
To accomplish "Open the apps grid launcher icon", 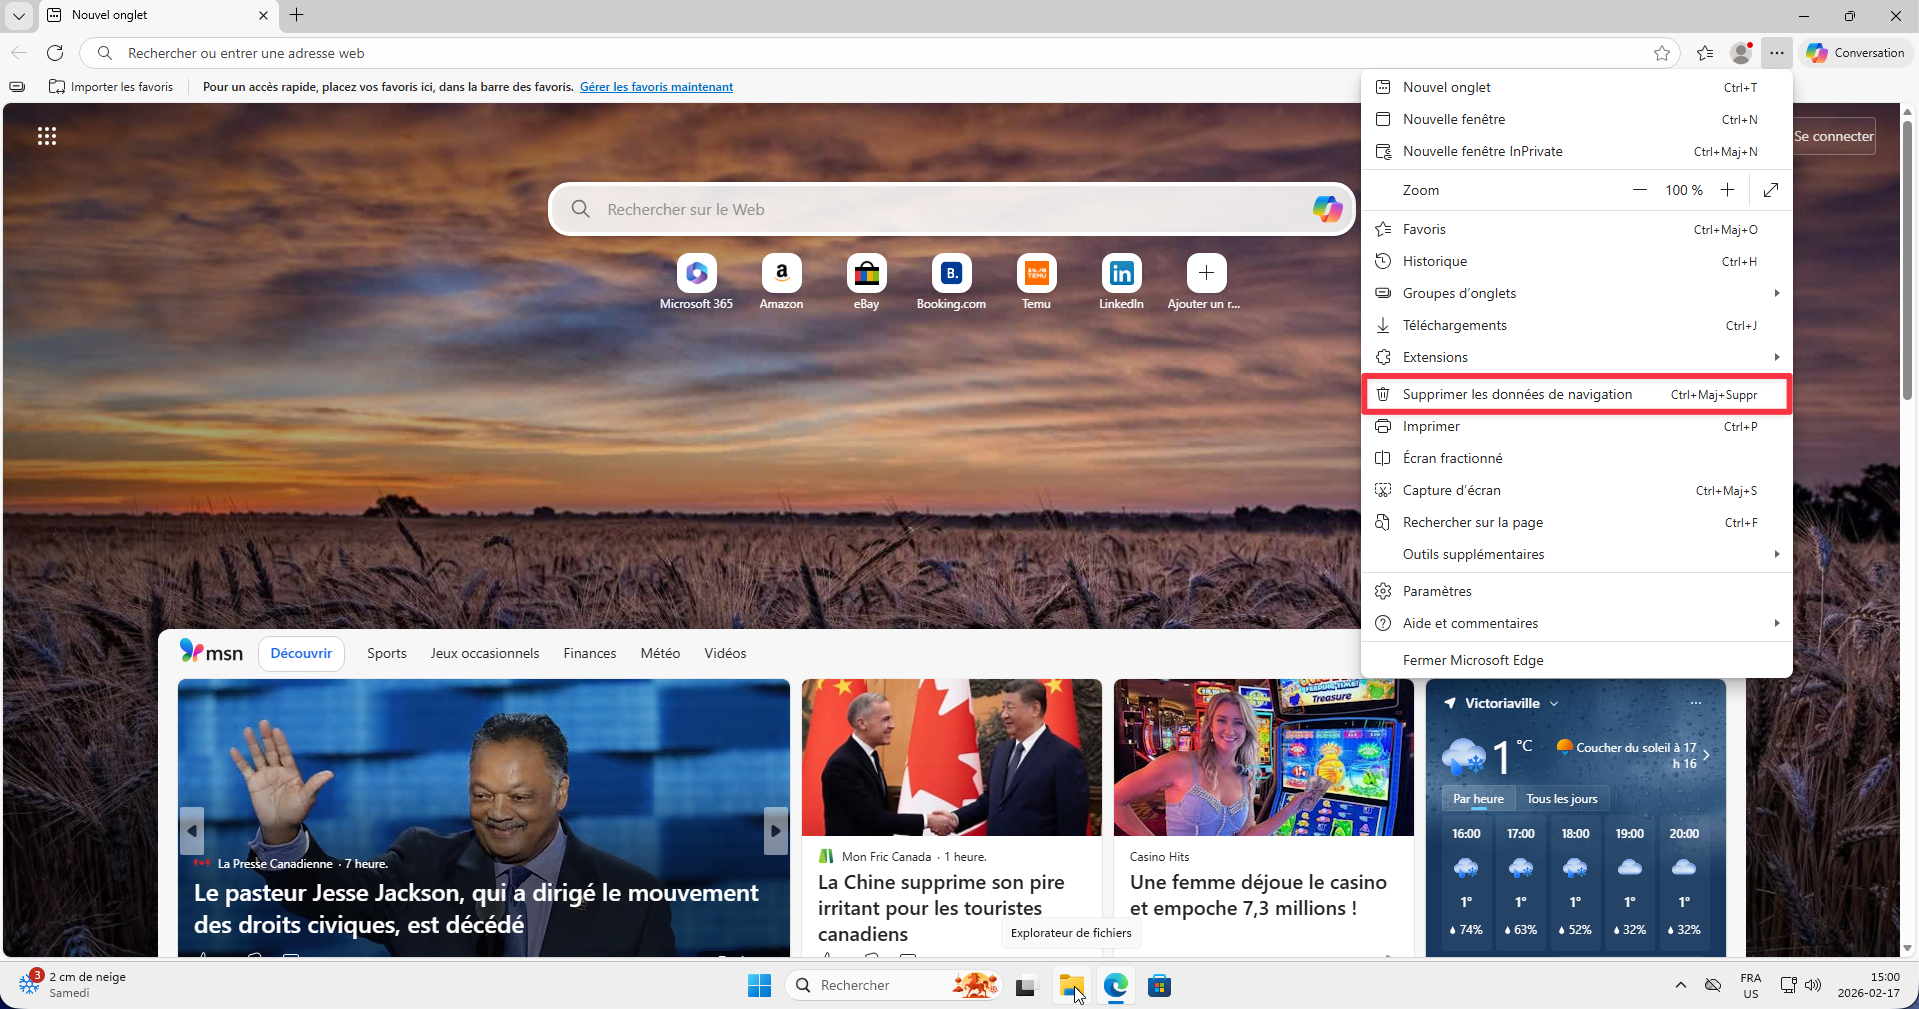I will [47, 136].
